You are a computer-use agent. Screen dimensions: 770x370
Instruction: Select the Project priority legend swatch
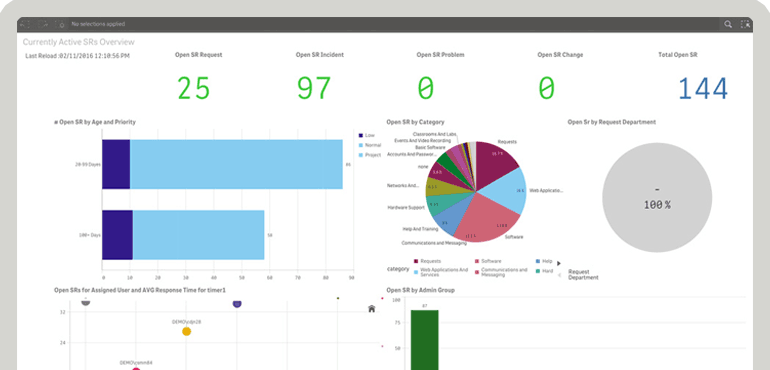(361, 155)
